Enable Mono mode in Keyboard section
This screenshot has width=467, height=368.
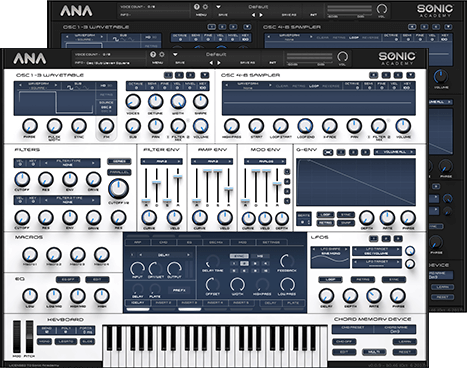coord(44,342)
